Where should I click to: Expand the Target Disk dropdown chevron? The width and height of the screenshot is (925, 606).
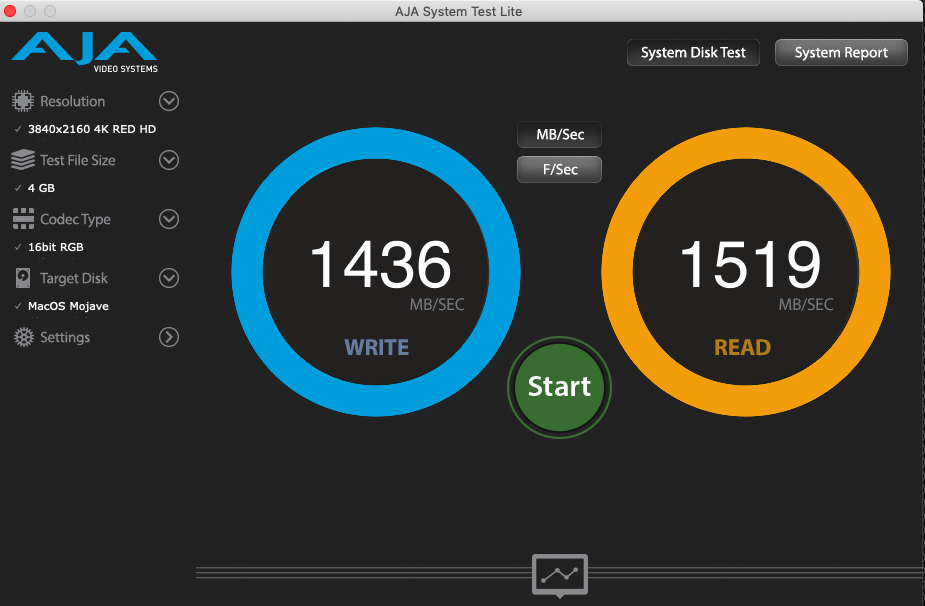(x=169, y=278)
